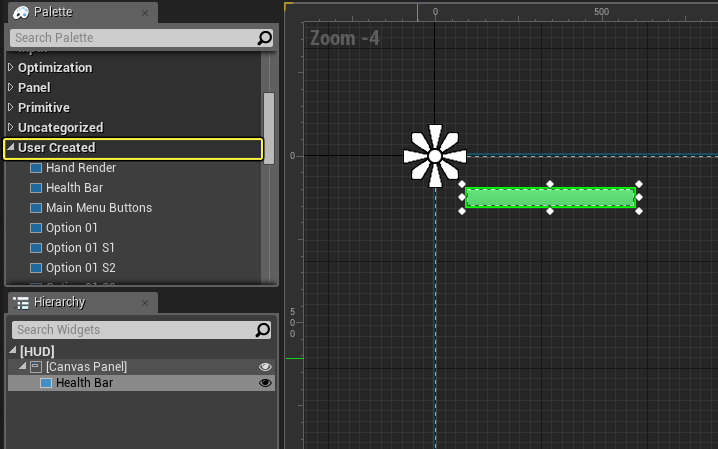The width and height of the screenshot is (718, 449).
Task: Select Hand Render in the palette
Action: pyautogui.click(x=81, y=168)
